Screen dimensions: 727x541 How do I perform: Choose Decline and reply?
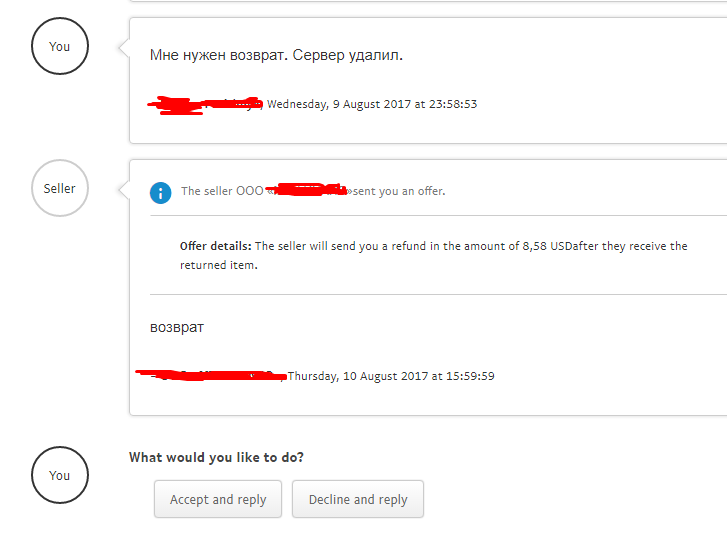(x=358, y=499)
